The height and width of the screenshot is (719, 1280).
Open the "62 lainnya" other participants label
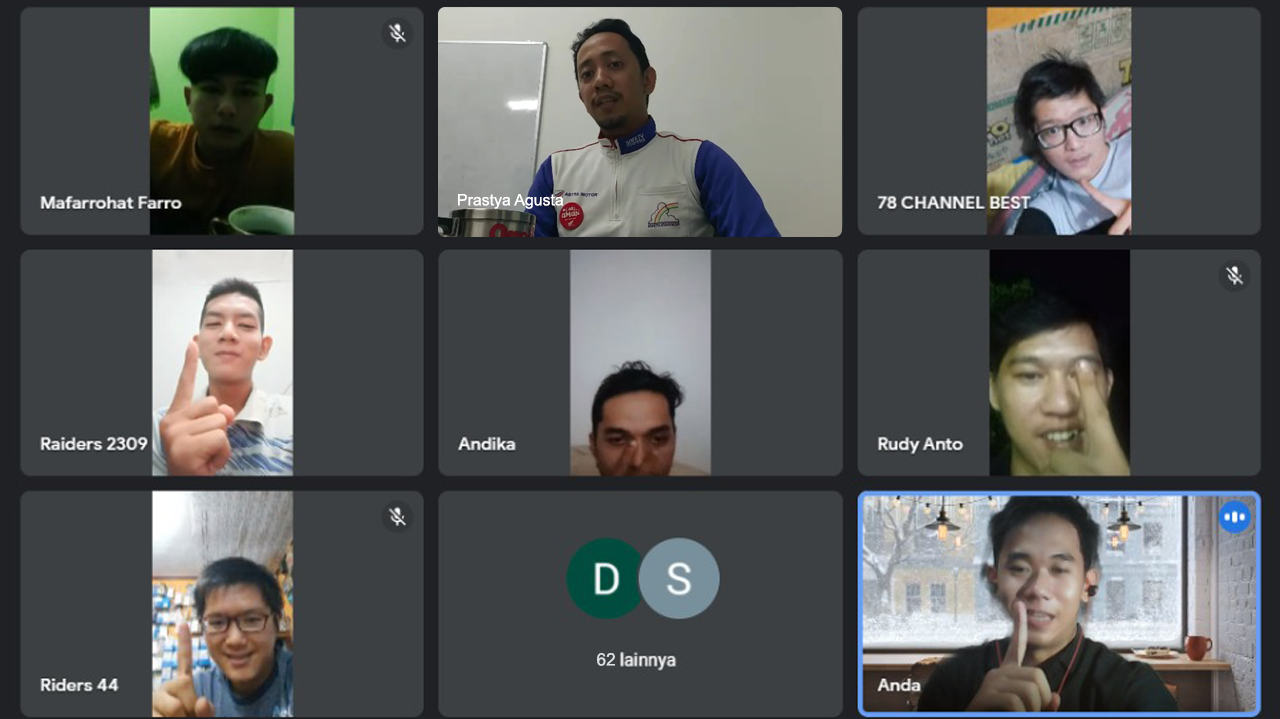tap(636, 660)
